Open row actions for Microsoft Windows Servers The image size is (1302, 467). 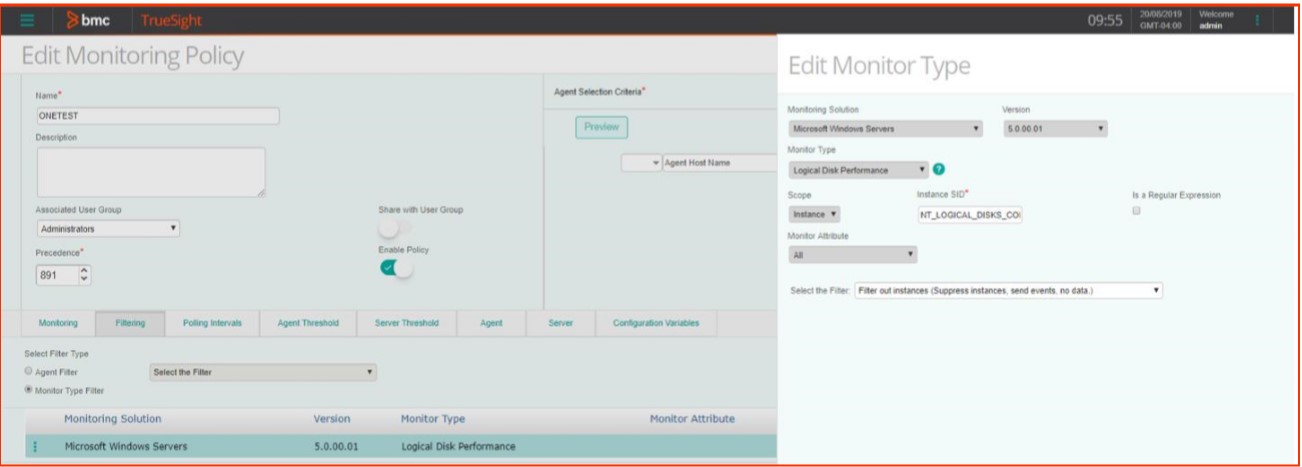coord(36,446)
